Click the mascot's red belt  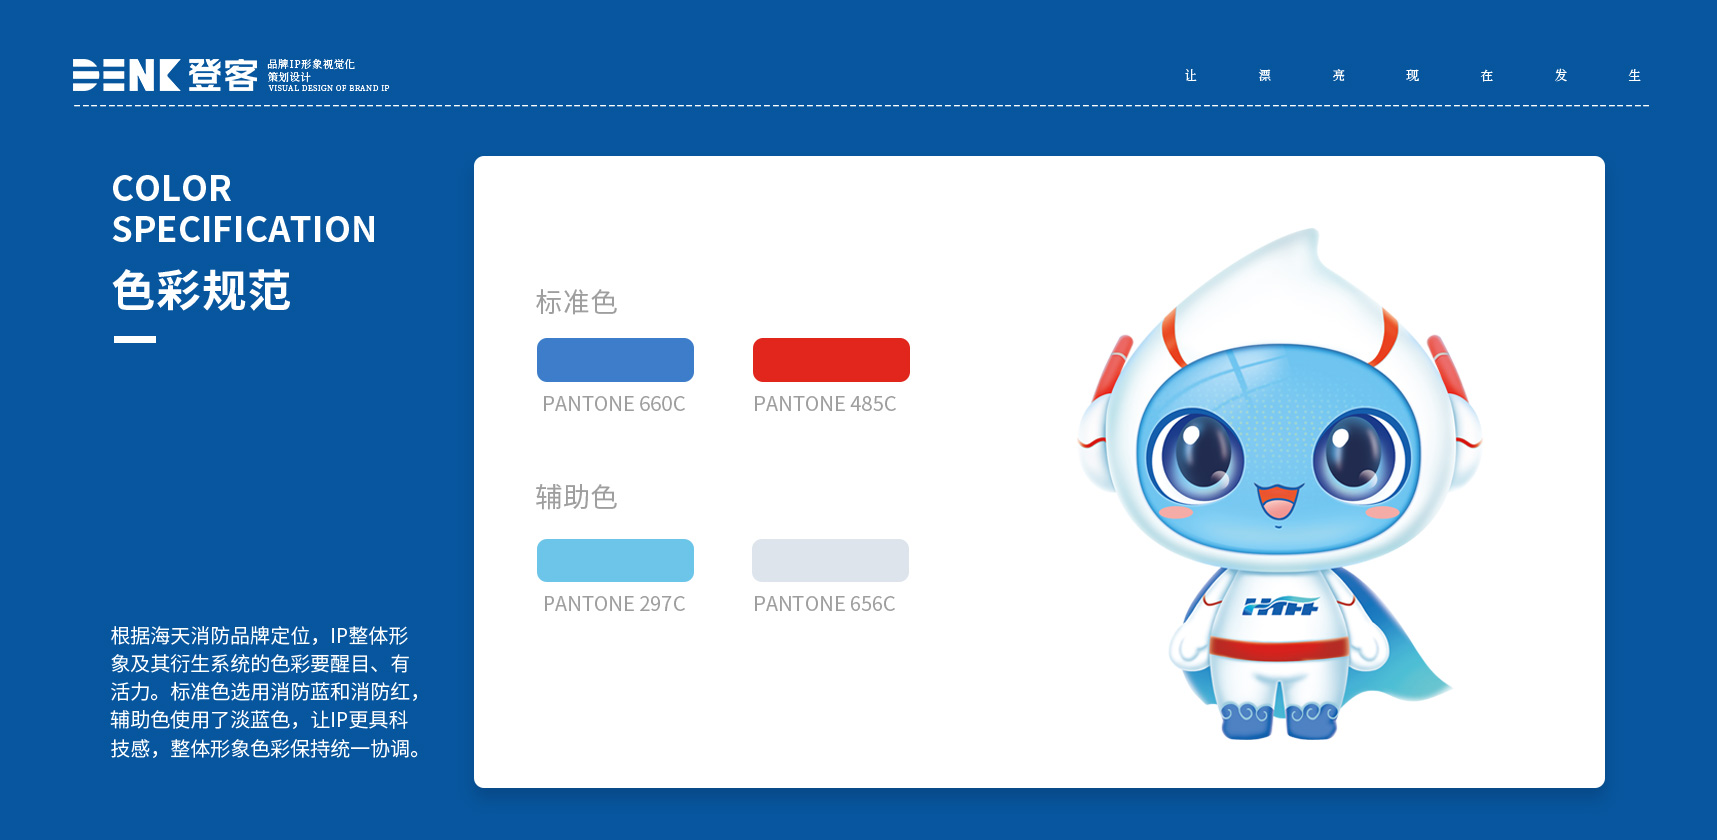(1278, 649)
